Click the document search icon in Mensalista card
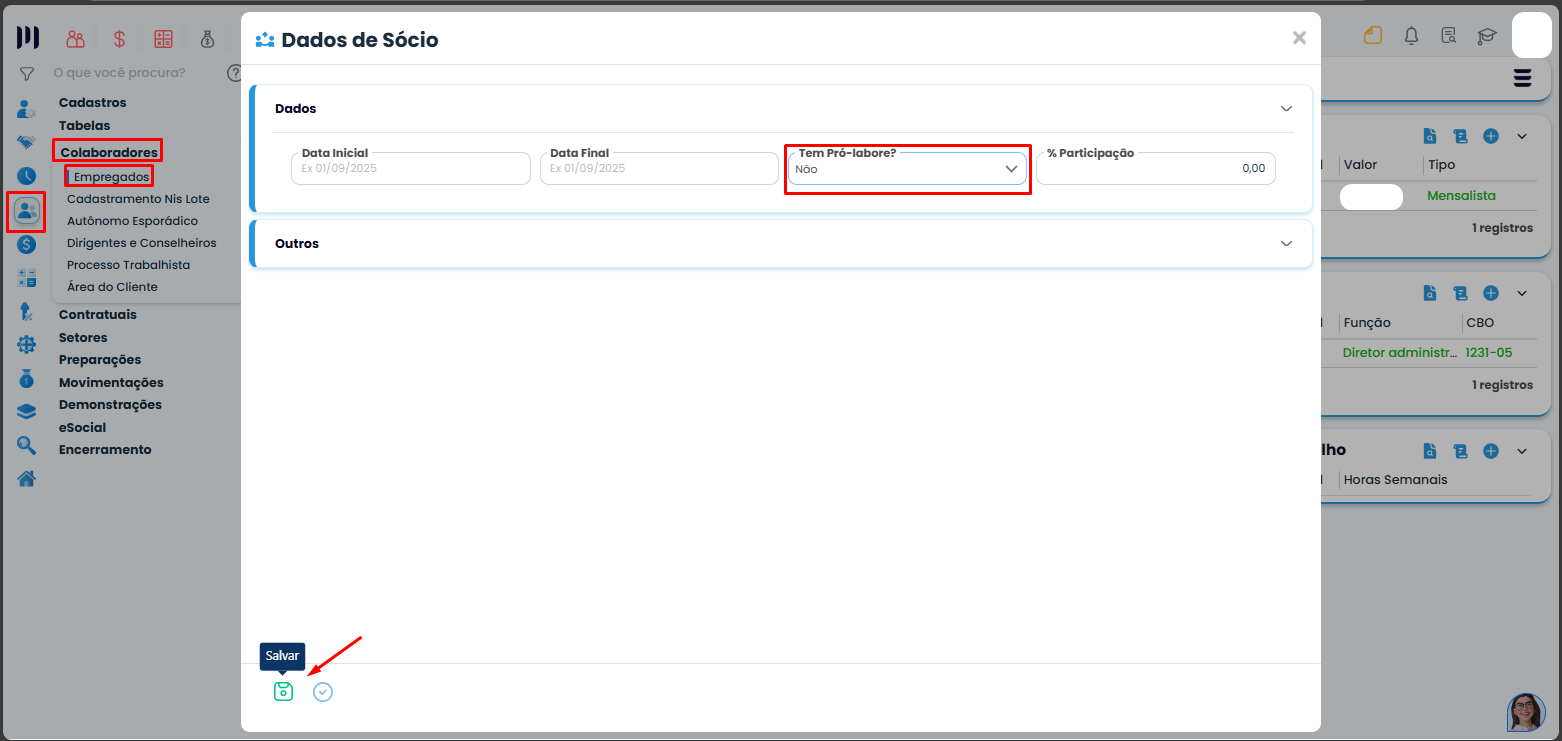The height and width of the screenshot is (741, 1562). pyautogui.click(x=1431, y=136)
